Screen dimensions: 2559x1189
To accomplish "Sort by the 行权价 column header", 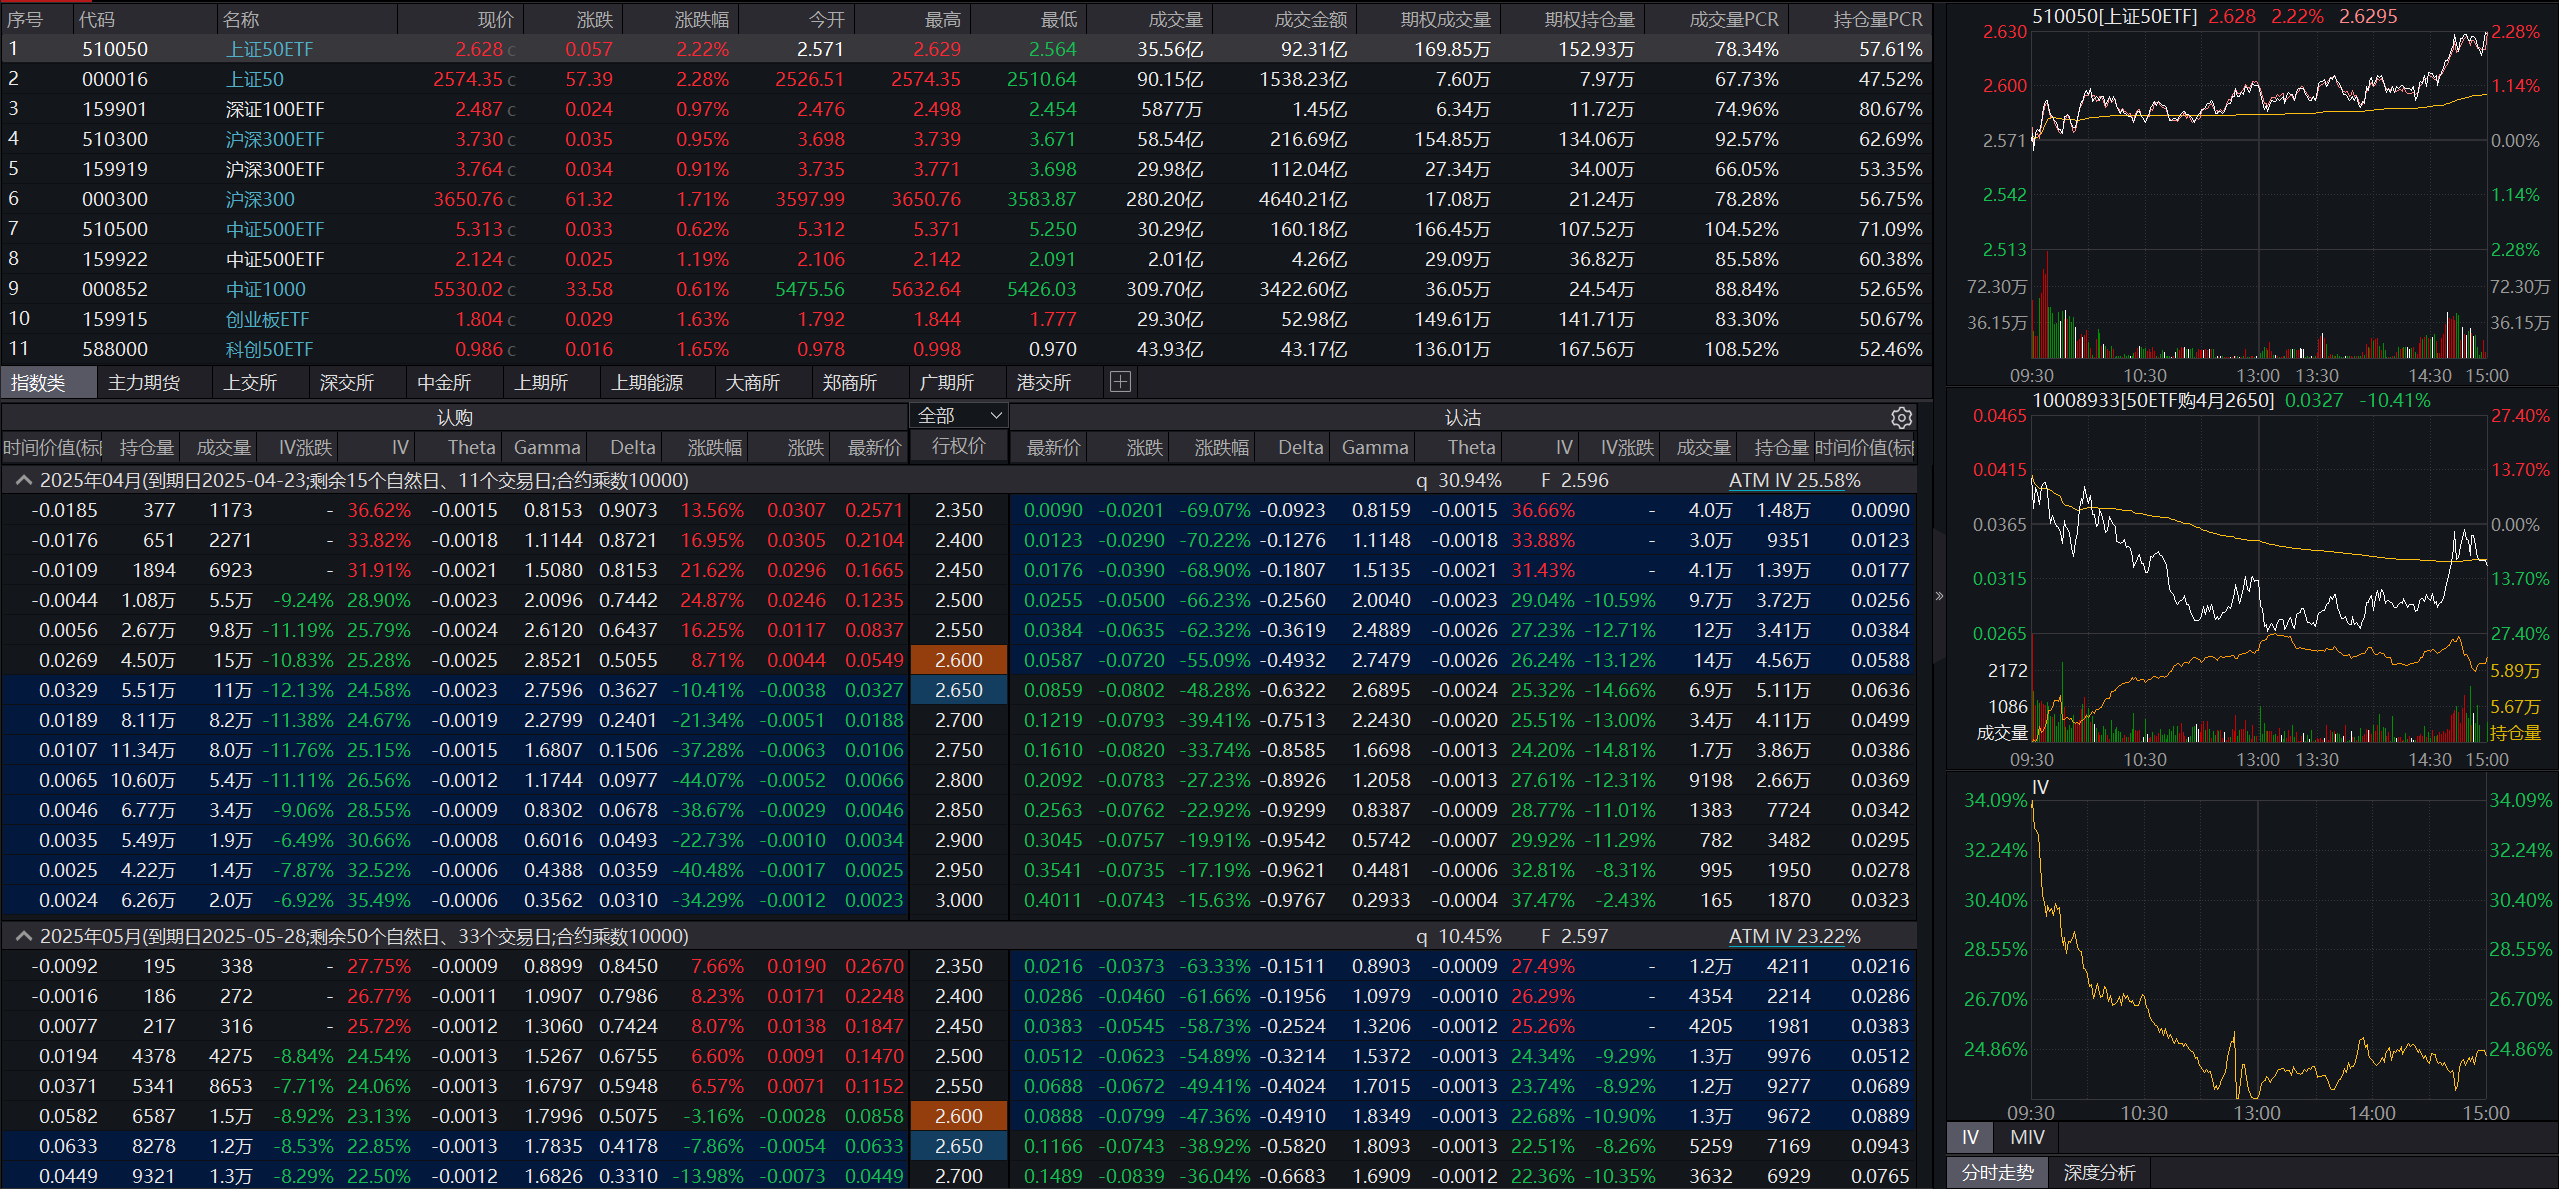I will pos(958,447).
